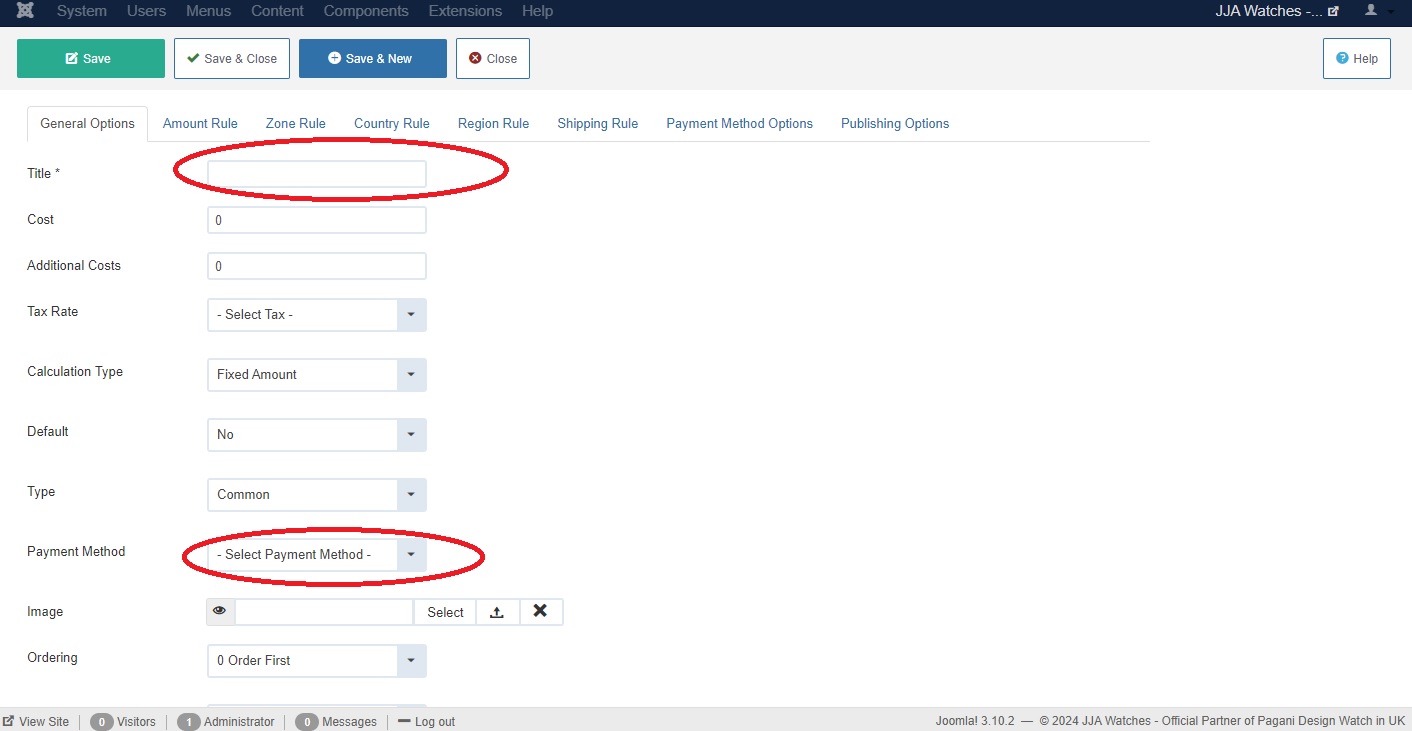Expand the Payment Method dropdown
The image size is (1412, 731).
(316, 555)
